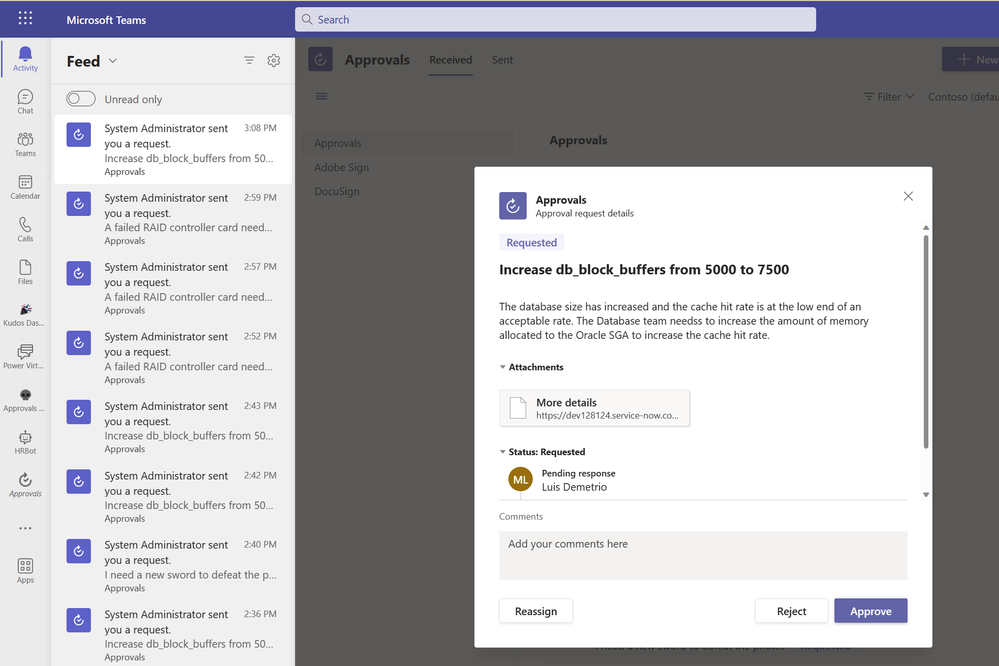Show more apps via ellipsis icon
This screenshot has width=999, height=666.
[x=25, y=528]
